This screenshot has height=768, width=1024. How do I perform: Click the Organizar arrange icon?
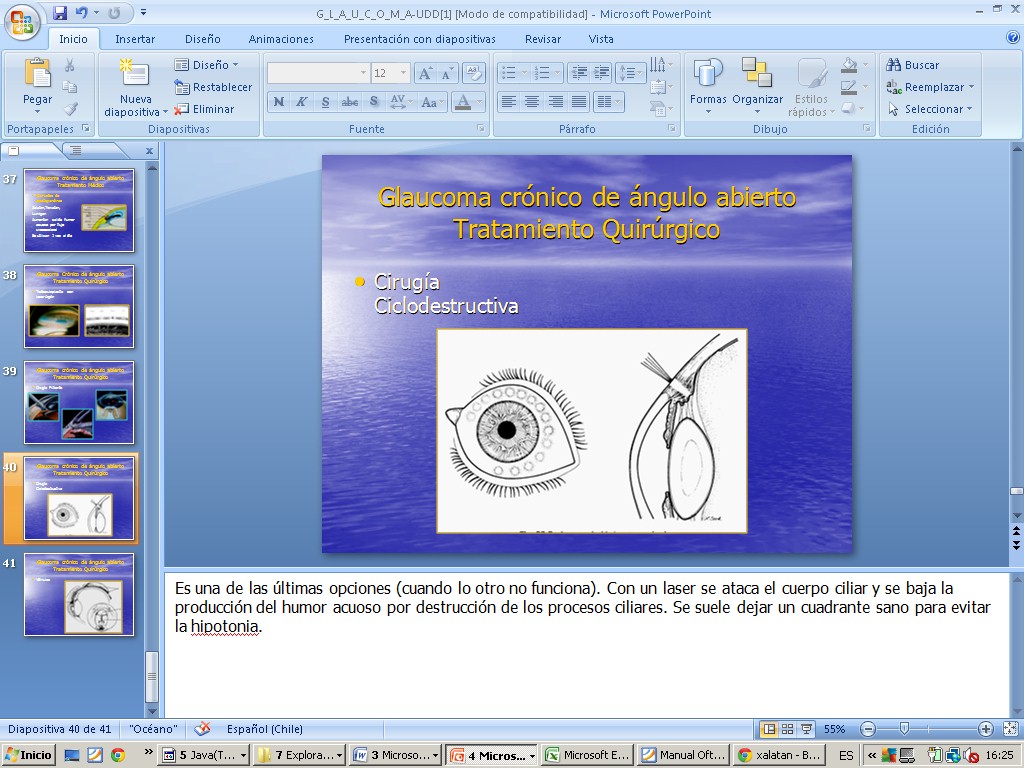pyautogui.click(x=757, y=74)
